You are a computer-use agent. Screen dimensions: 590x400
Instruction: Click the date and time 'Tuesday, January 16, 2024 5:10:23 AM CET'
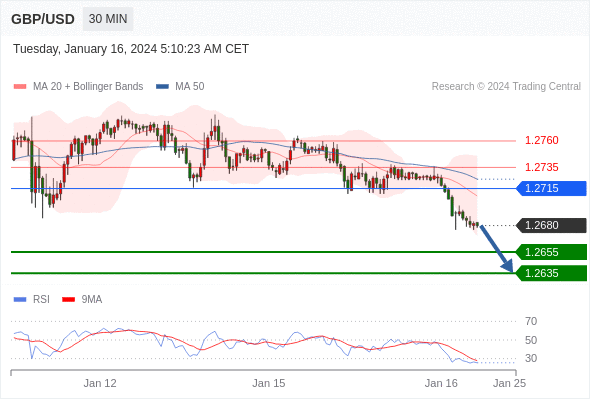click(x=131, y=49)
